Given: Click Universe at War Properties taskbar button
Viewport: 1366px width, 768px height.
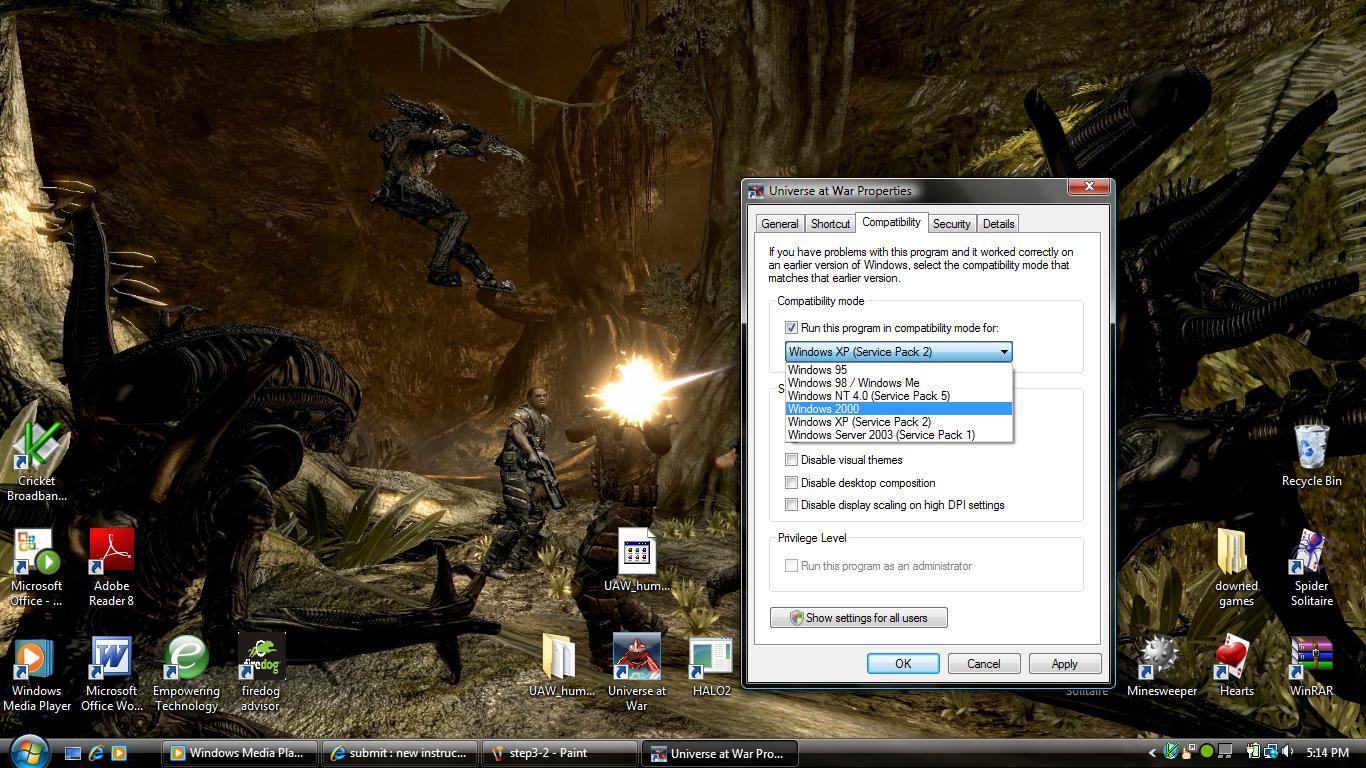Looking at the screenshot, I should pyautogui.click(x=719, y=753).
